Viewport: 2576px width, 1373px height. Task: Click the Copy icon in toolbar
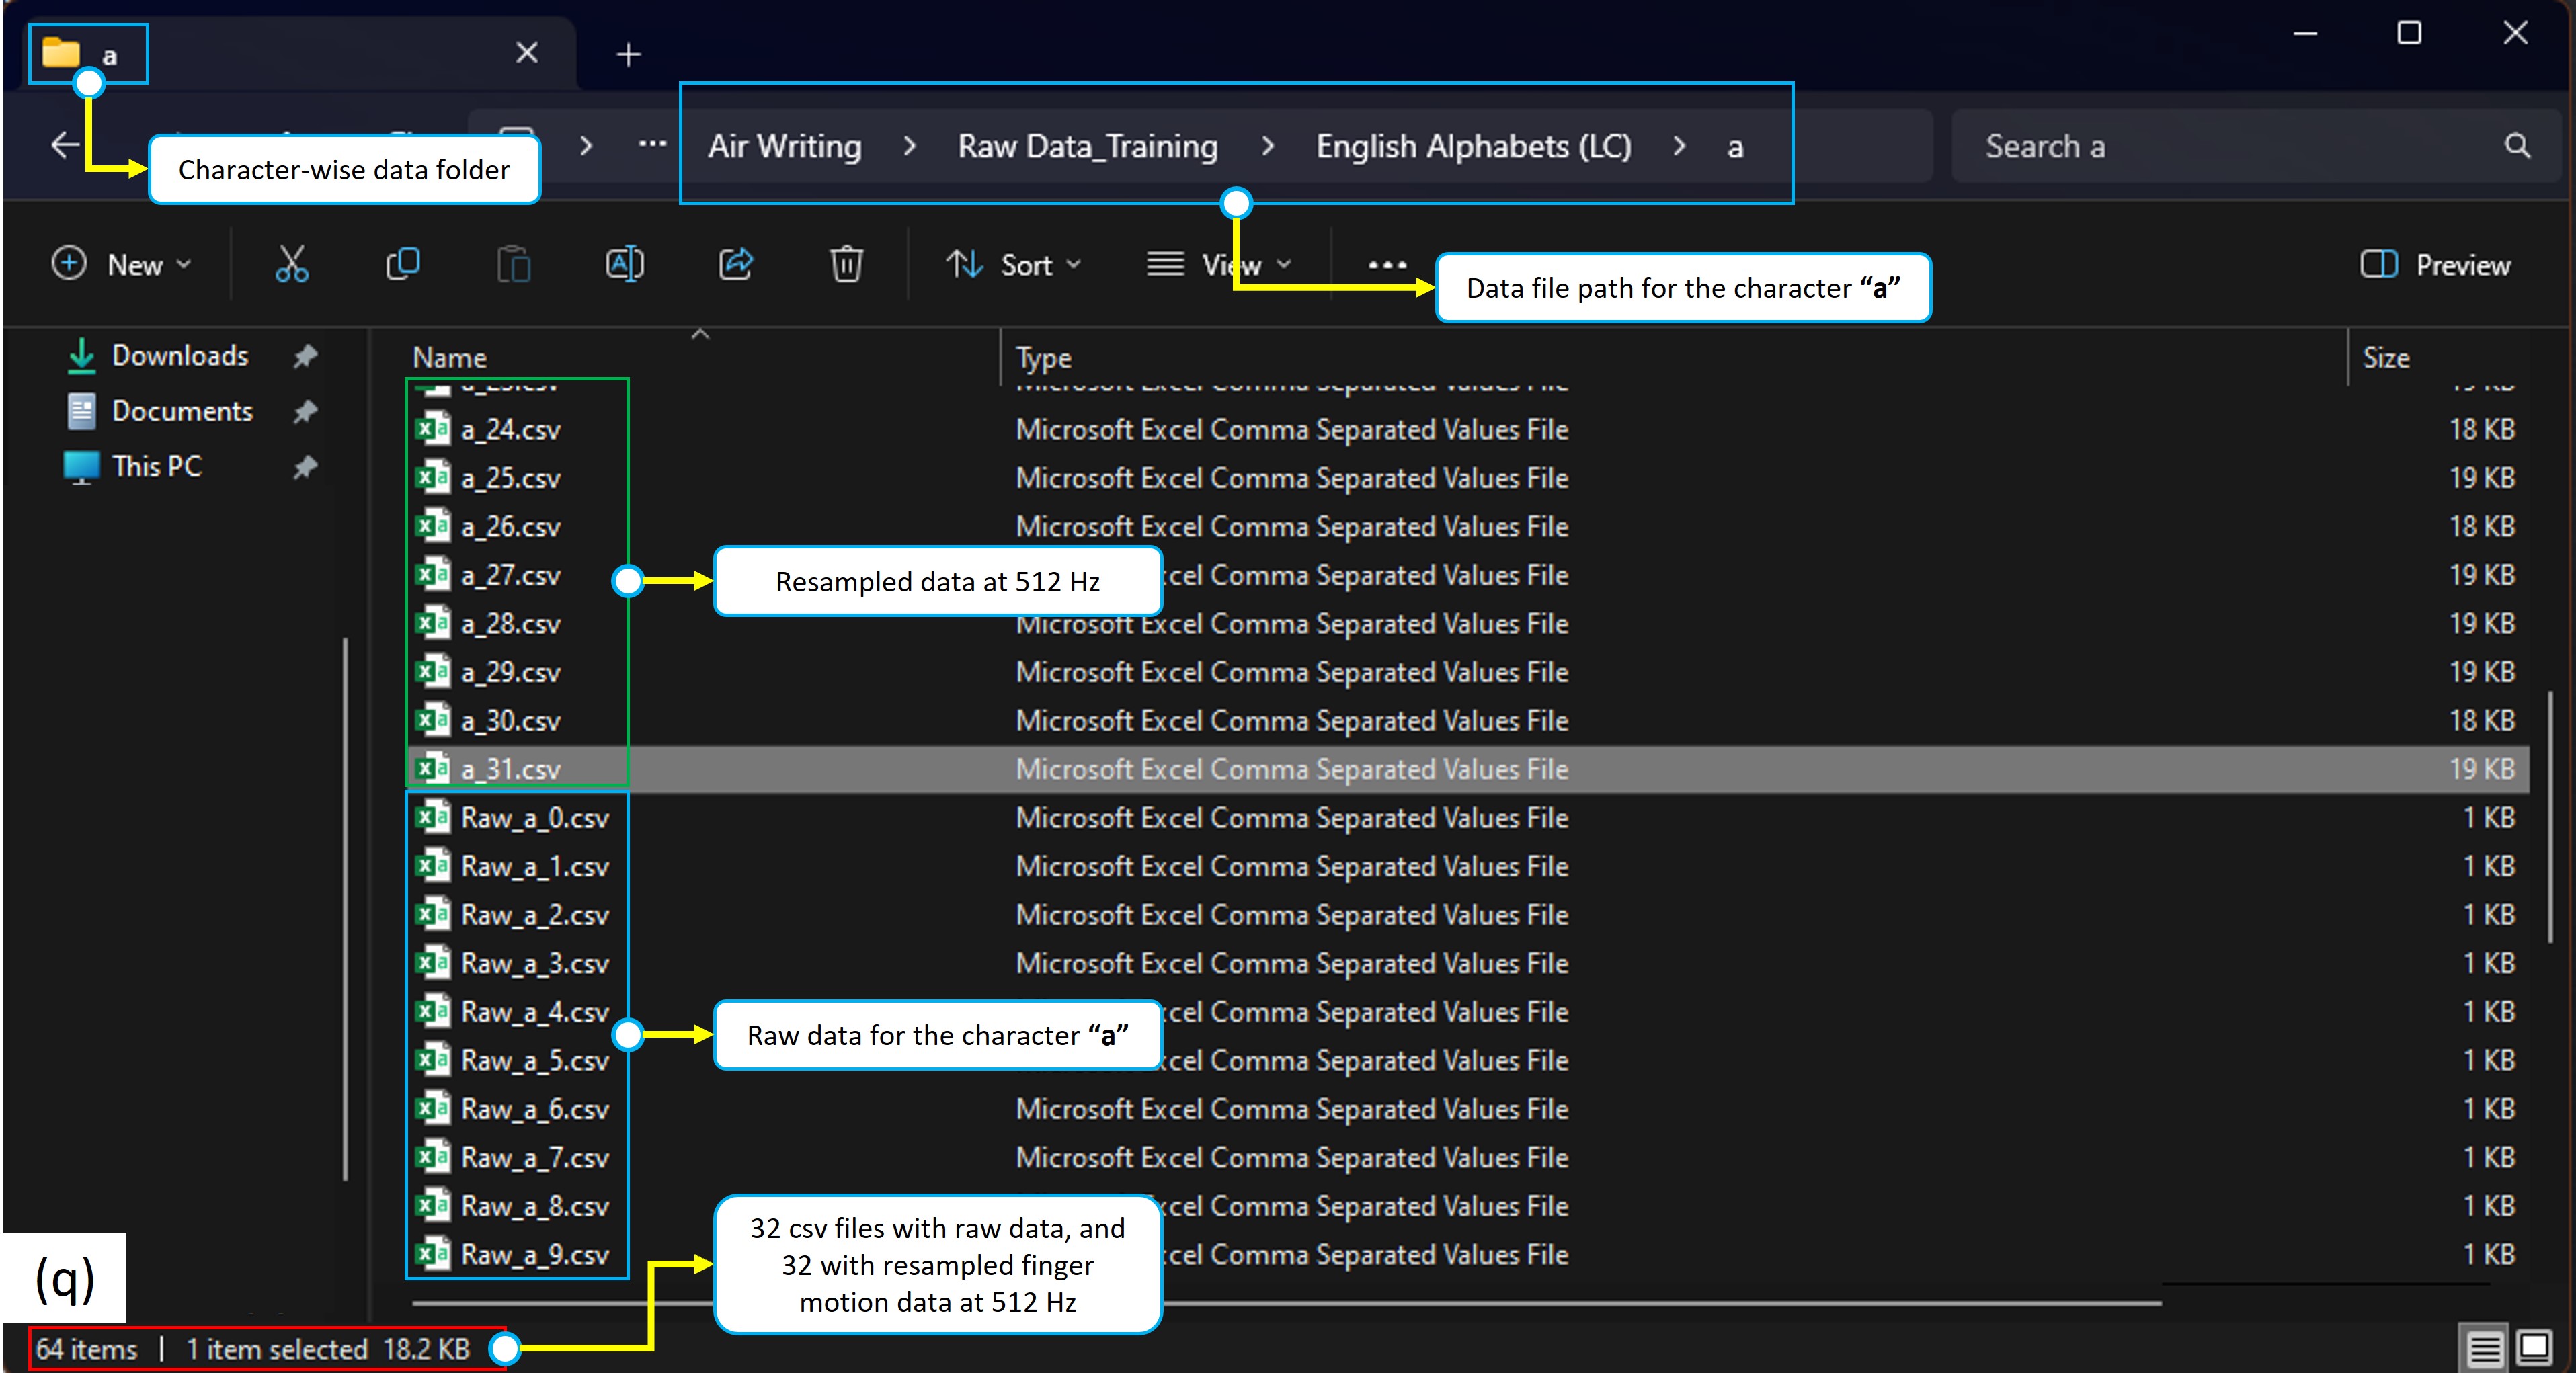tap(402, 265)
